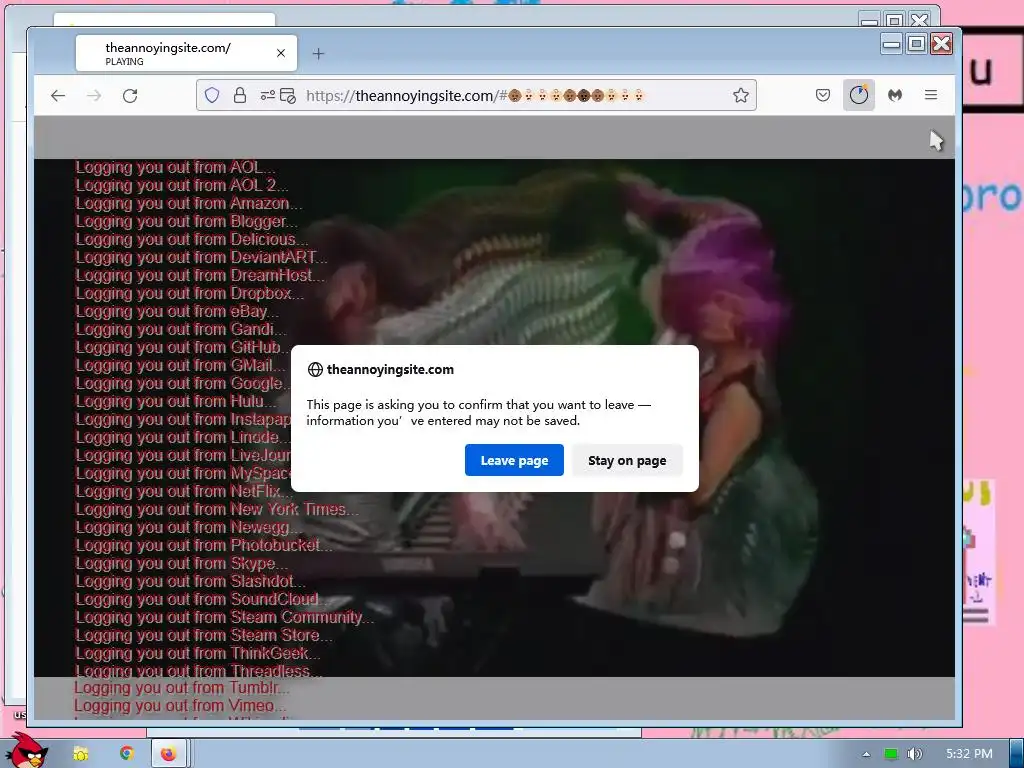Screen dimensions: 1024x768
Task: Click the Leave page button
Action: click(514, 460)
